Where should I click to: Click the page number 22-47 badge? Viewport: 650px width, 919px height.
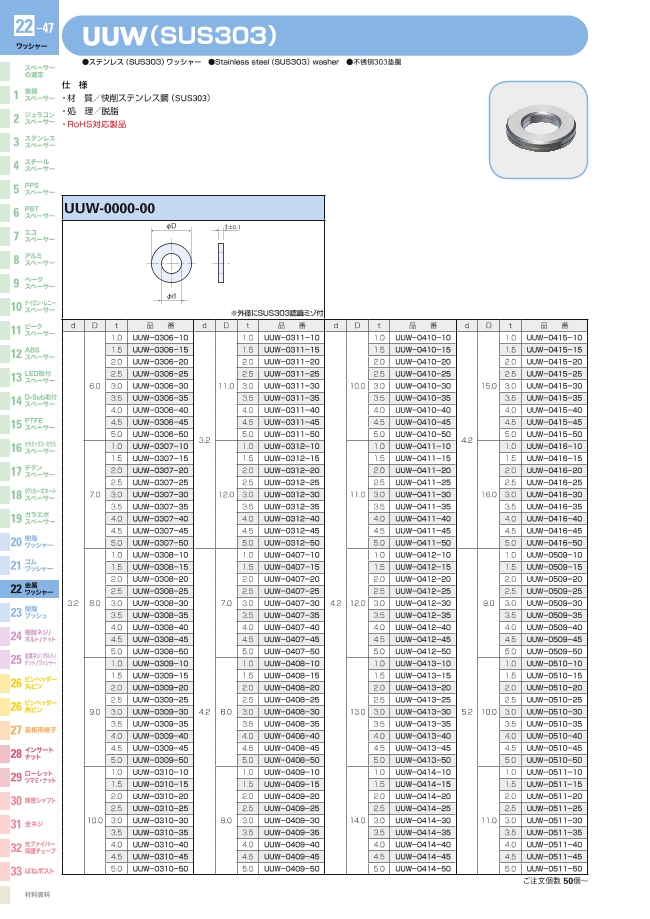[34, 33]
